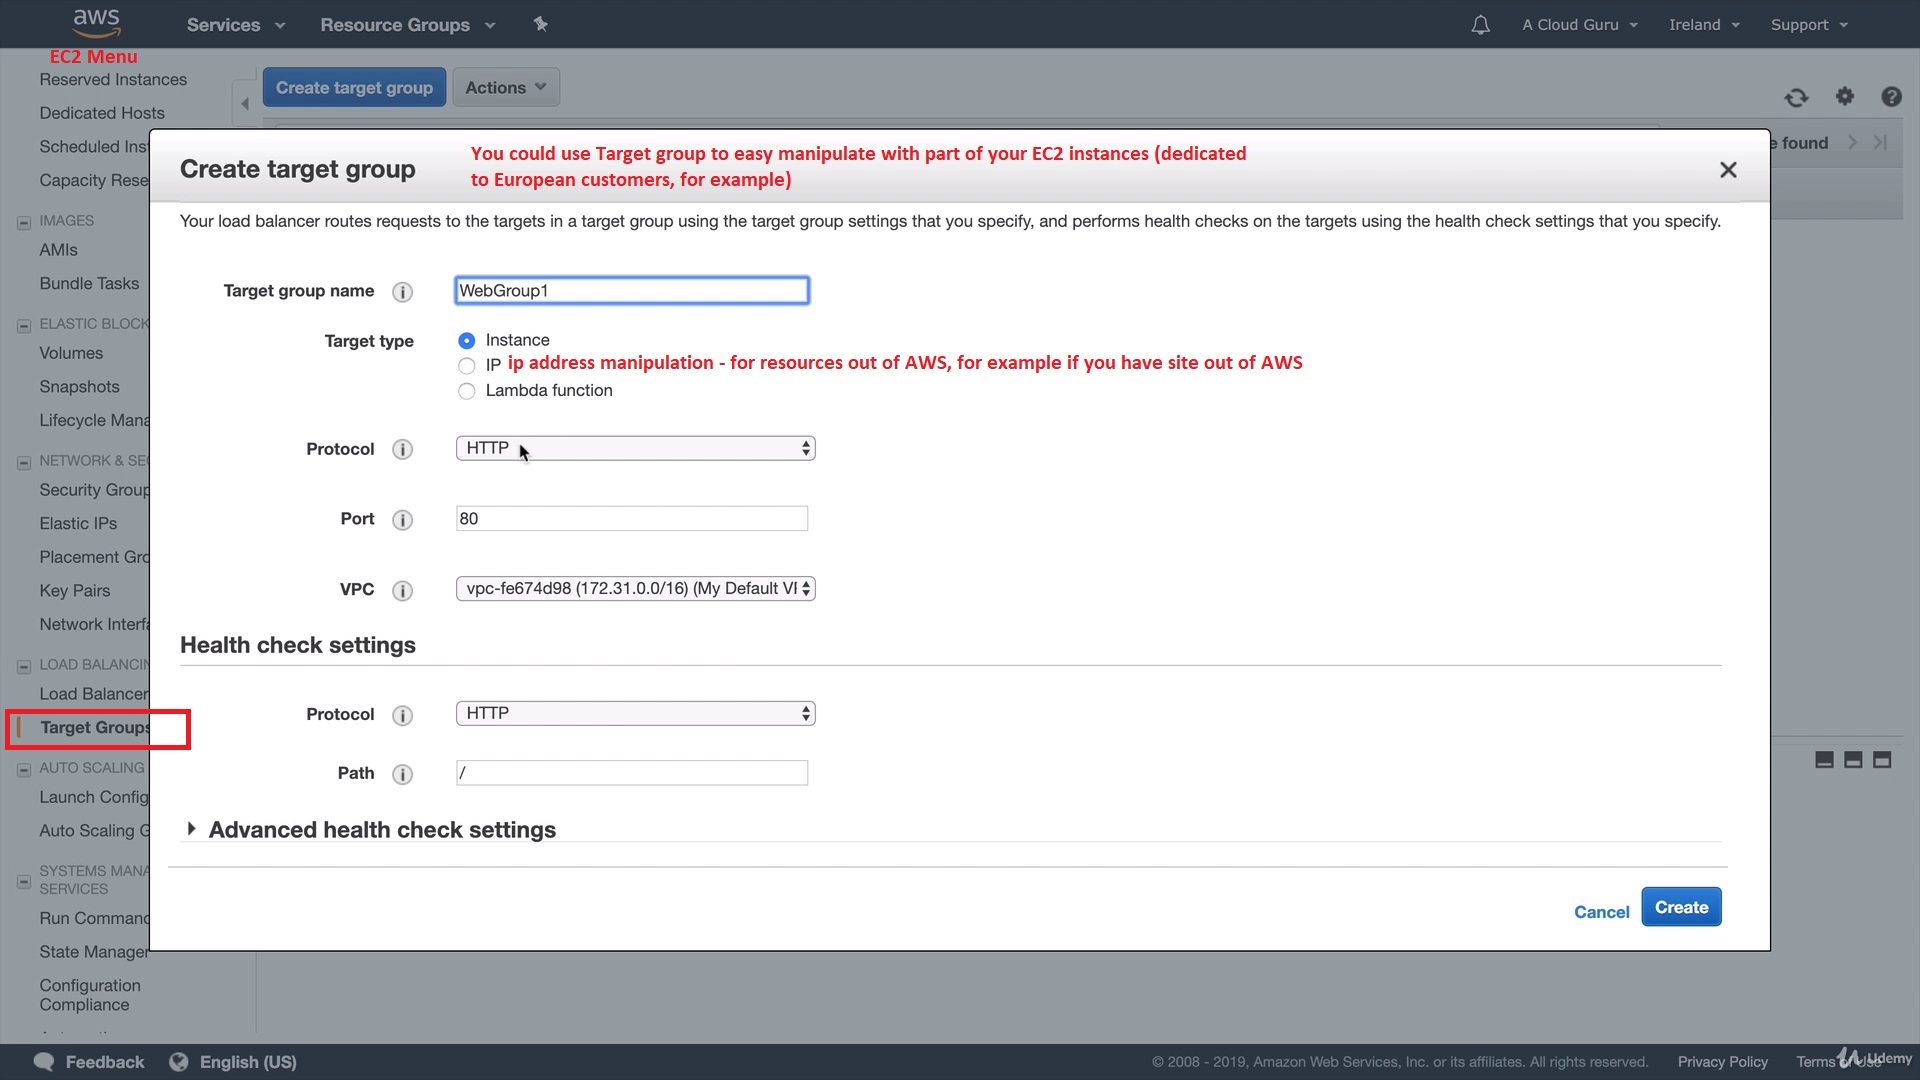Click info icon next to VPC
1920x1080 pixels.
point(402,590)
